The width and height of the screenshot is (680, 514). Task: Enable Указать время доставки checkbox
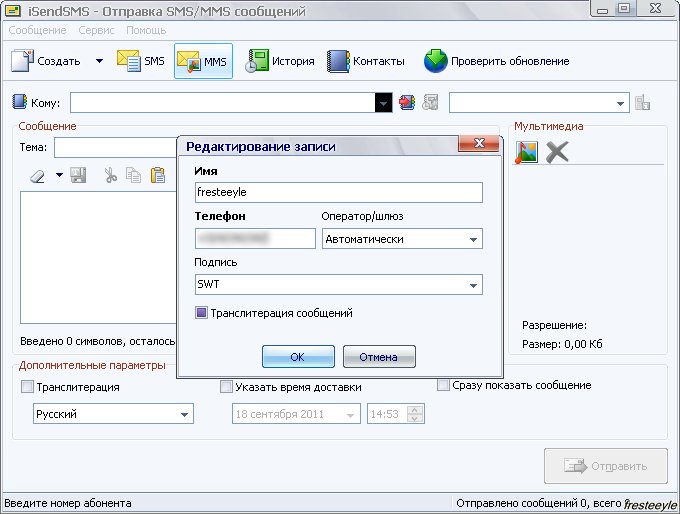coord(226,387)
